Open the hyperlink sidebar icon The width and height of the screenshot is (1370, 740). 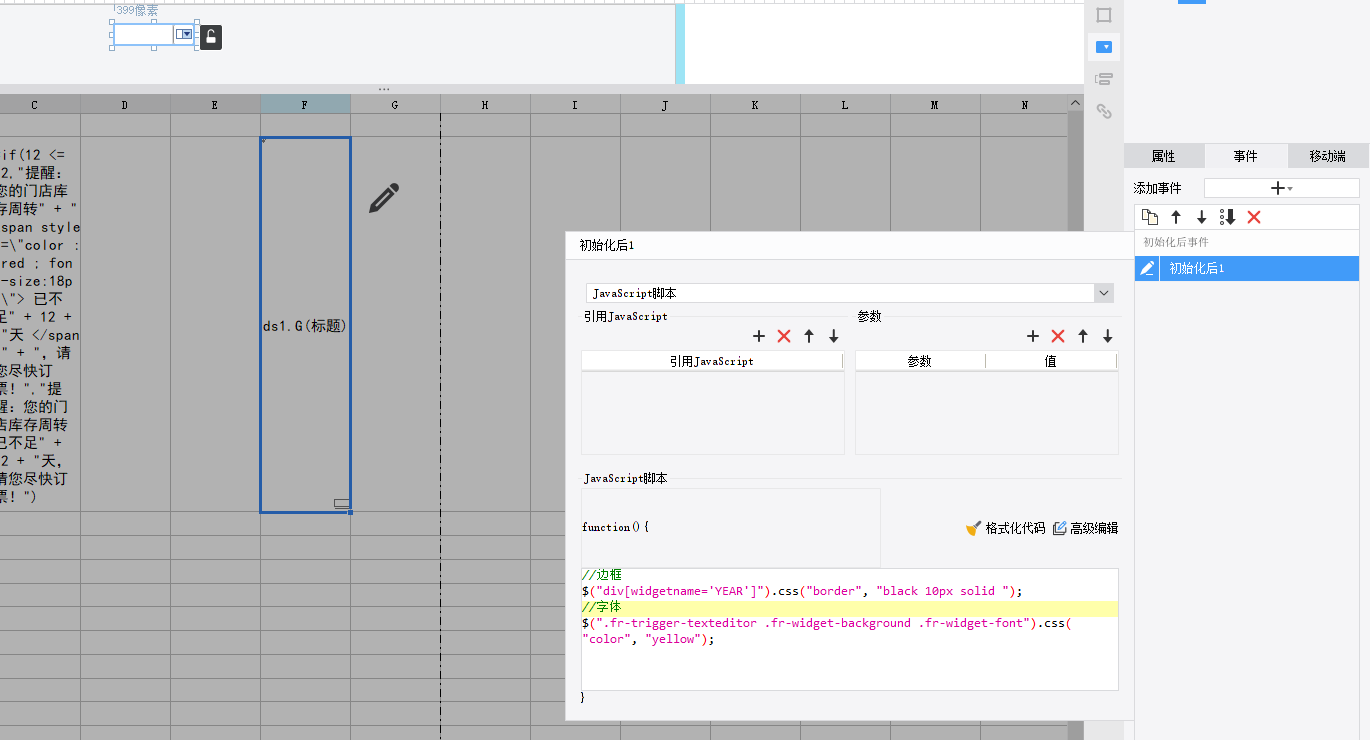tap(1104, 112)
